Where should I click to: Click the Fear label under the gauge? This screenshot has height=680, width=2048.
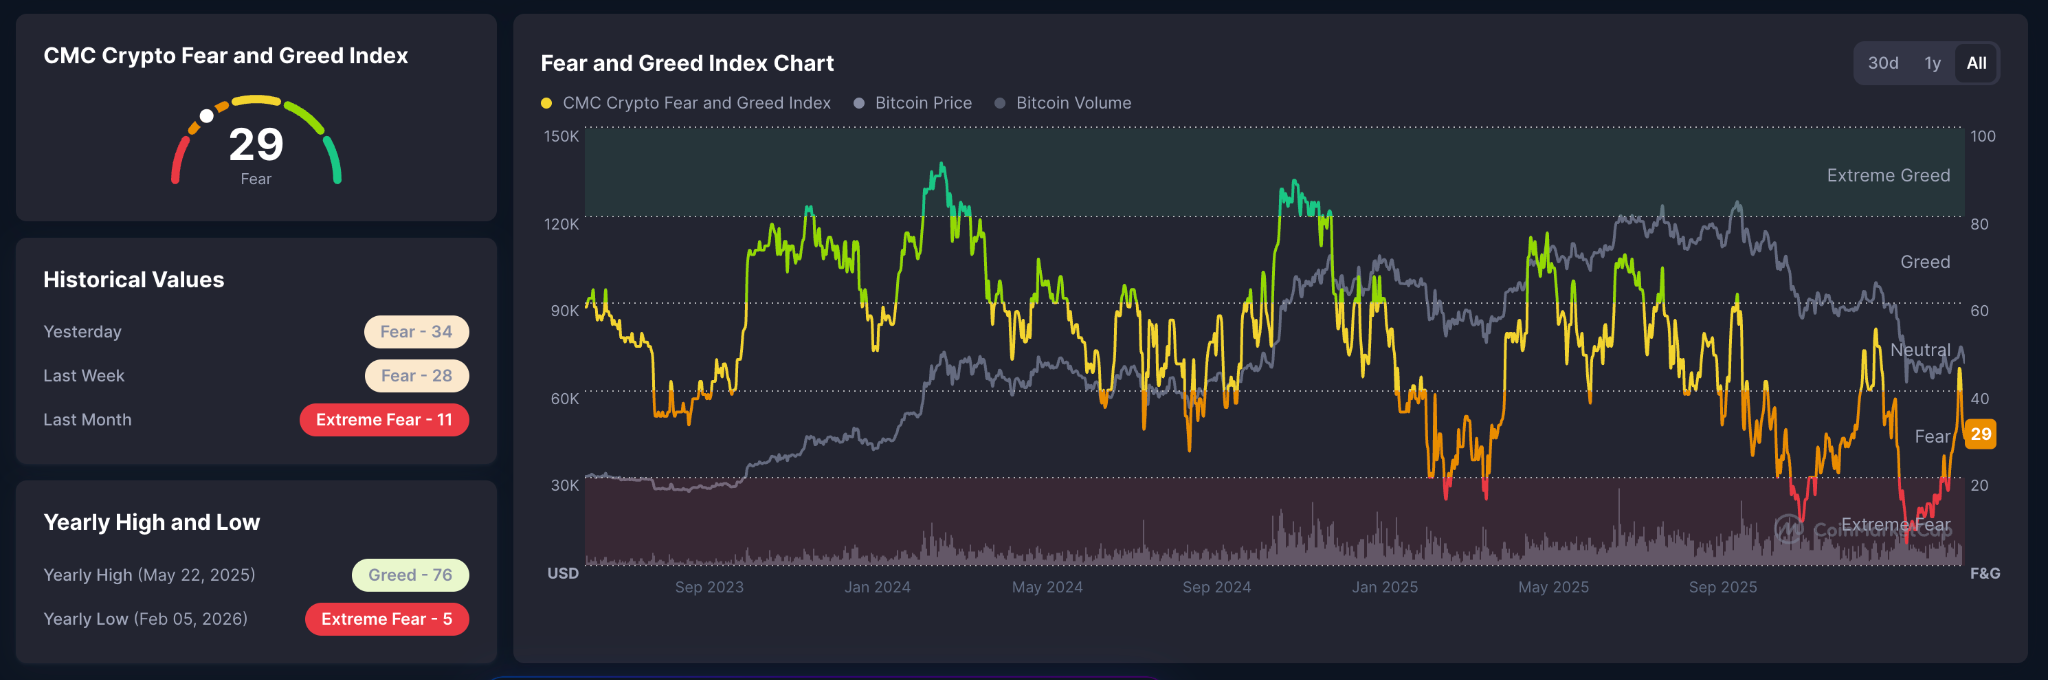(x=256, y=179)
